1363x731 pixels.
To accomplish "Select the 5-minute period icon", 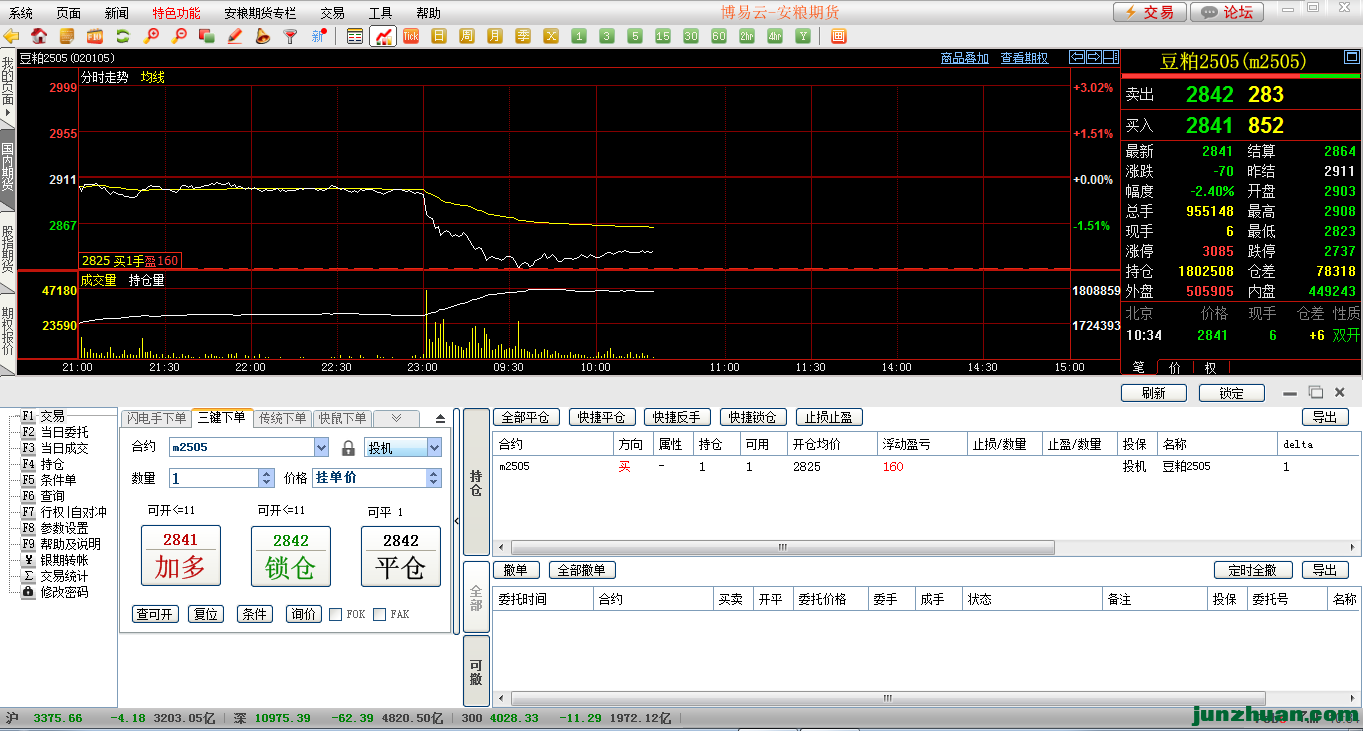I will pyautogui.click(x=635, y=36).
